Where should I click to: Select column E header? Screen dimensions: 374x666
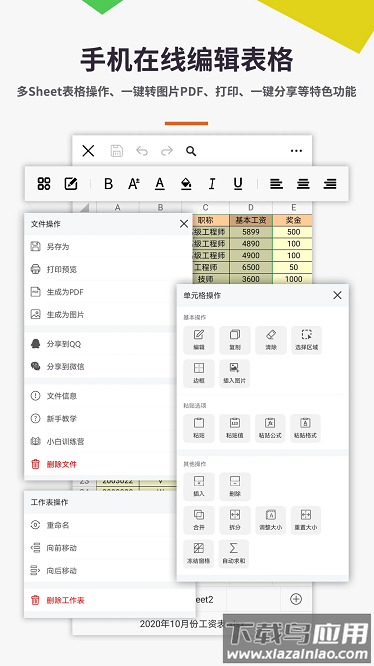pyautogui.click(x=292, y=207)
